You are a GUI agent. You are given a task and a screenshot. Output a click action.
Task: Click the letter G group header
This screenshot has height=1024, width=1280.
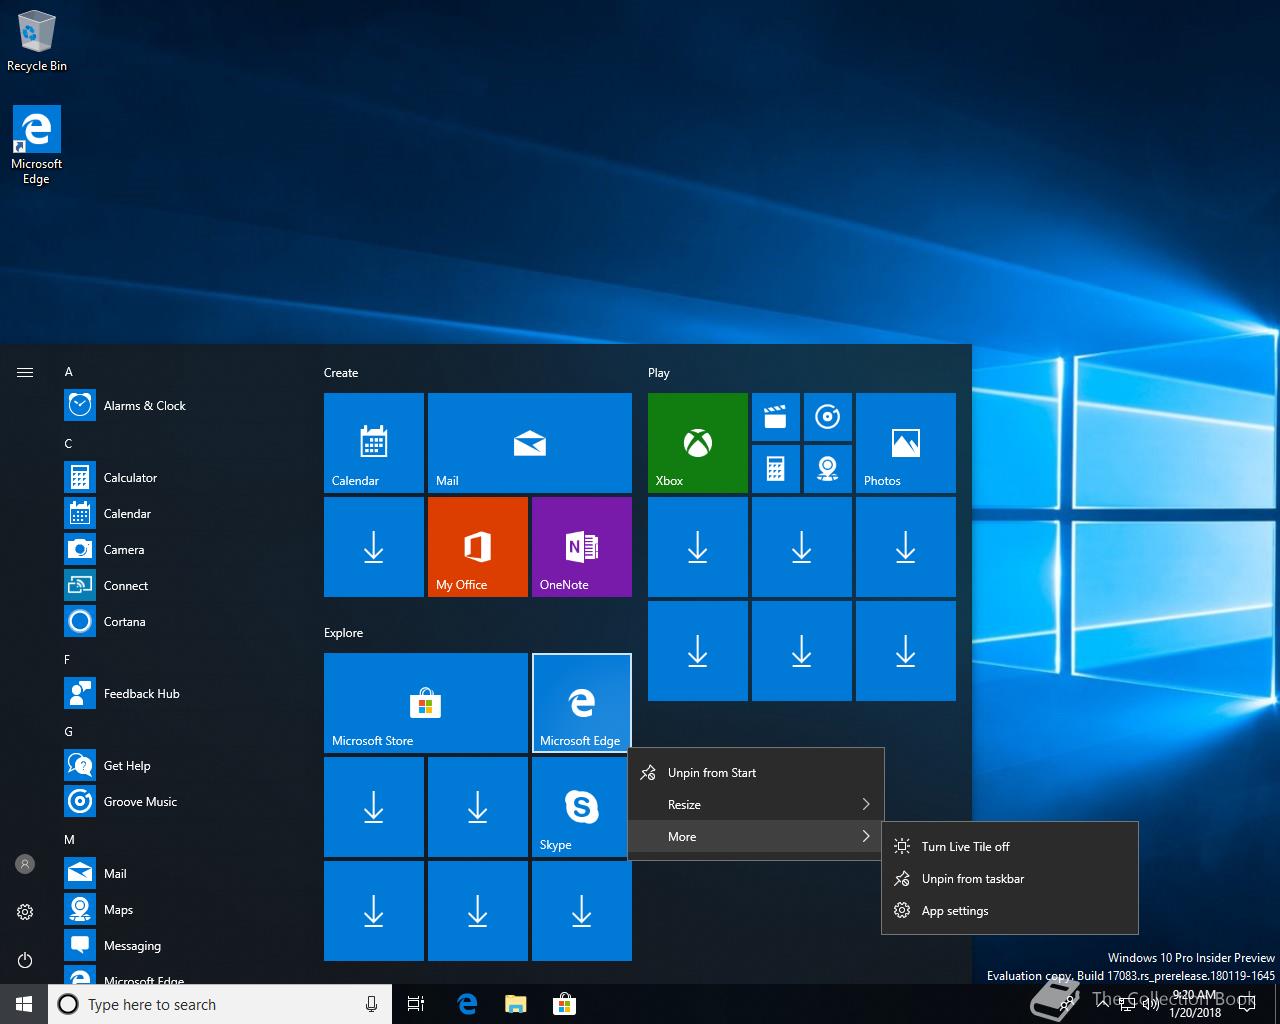tap(69, 732)
